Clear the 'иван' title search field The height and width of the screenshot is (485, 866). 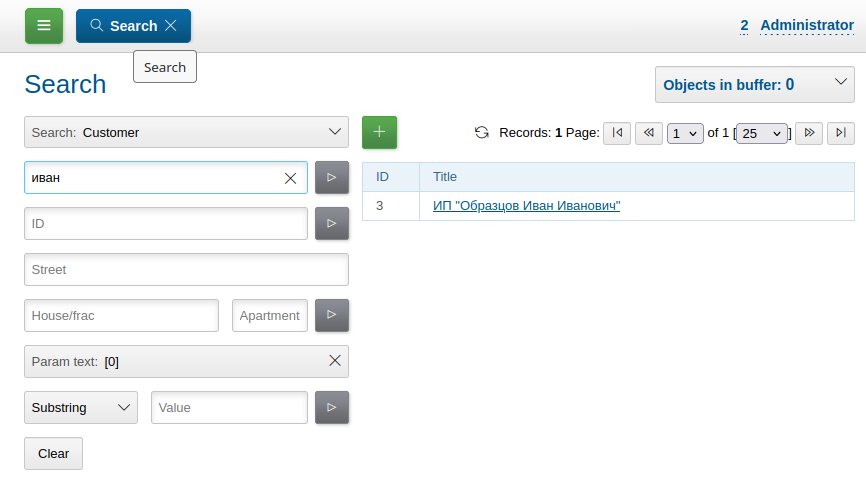point(291,178)
